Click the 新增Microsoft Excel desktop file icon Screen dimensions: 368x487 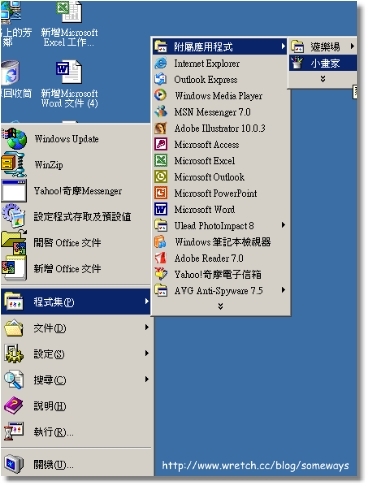tap(69, 11)
